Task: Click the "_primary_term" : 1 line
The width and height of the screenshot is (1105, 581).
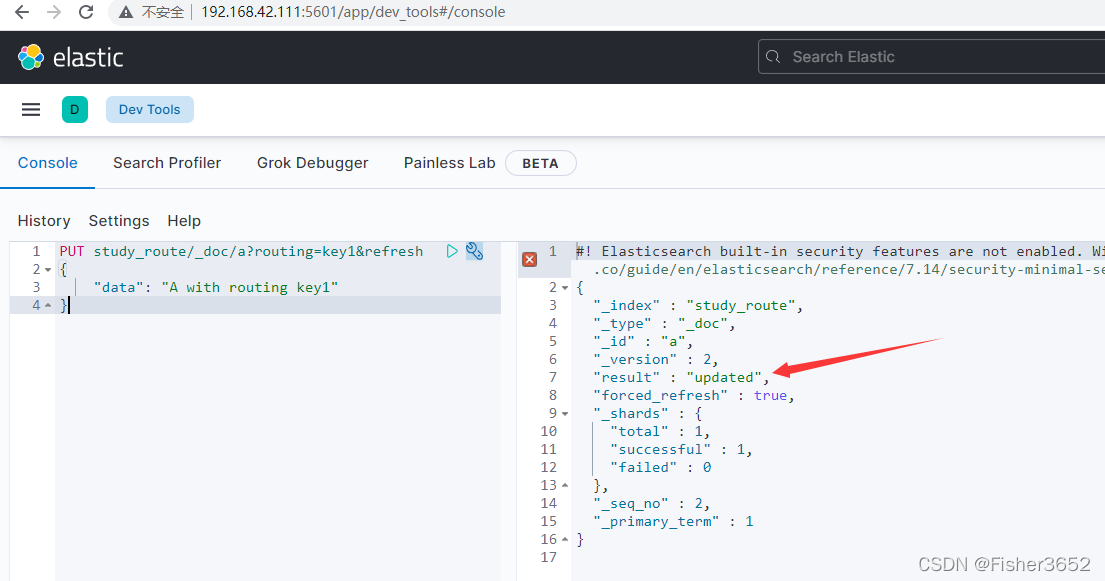Action: point(673,521)
